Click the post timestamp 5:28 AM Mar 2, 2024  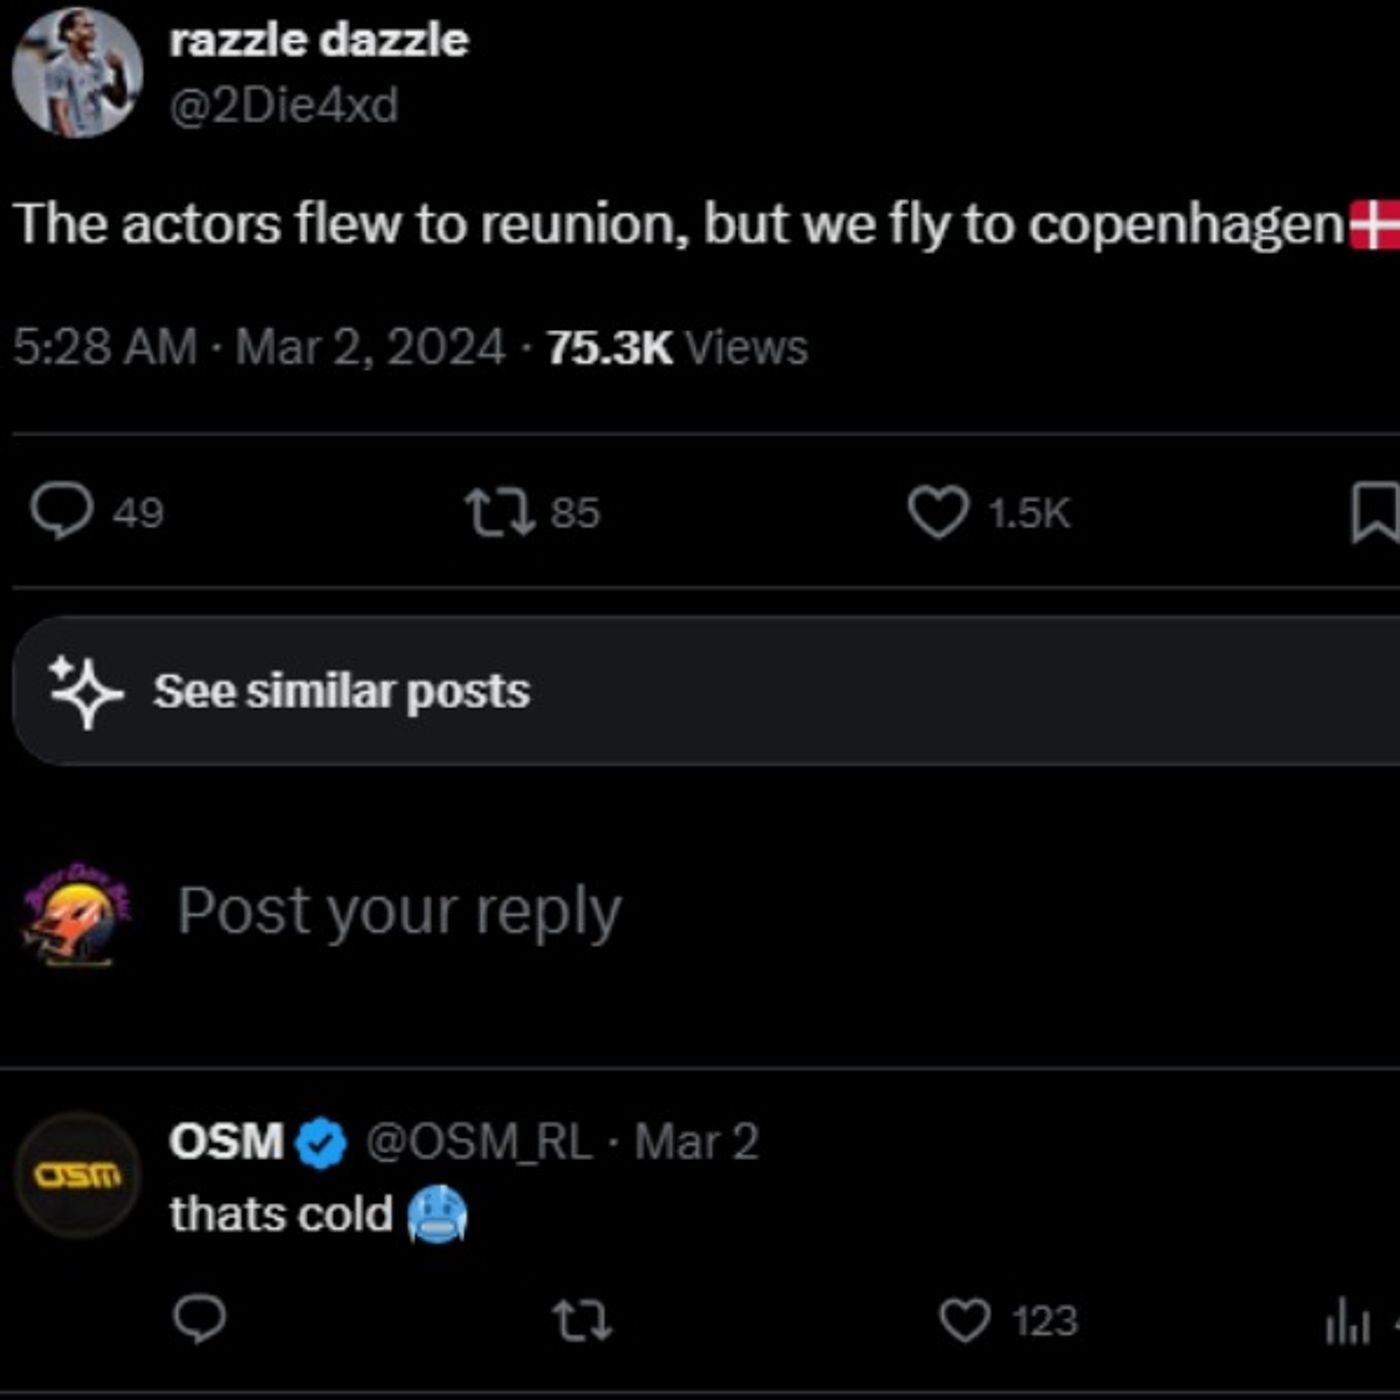[x=259, y=348]
